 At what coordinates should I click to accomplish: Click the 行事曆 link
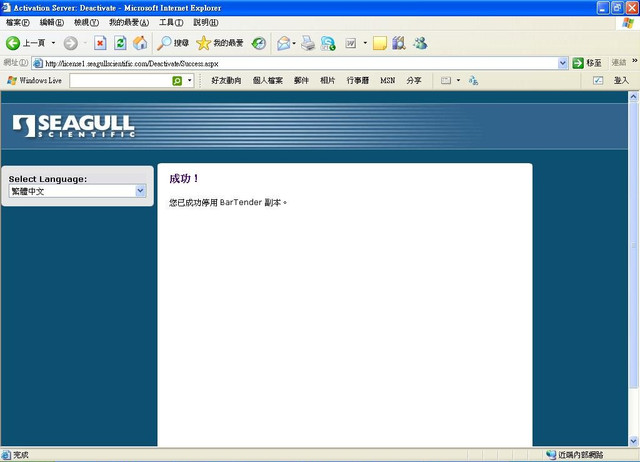[358, 80]
